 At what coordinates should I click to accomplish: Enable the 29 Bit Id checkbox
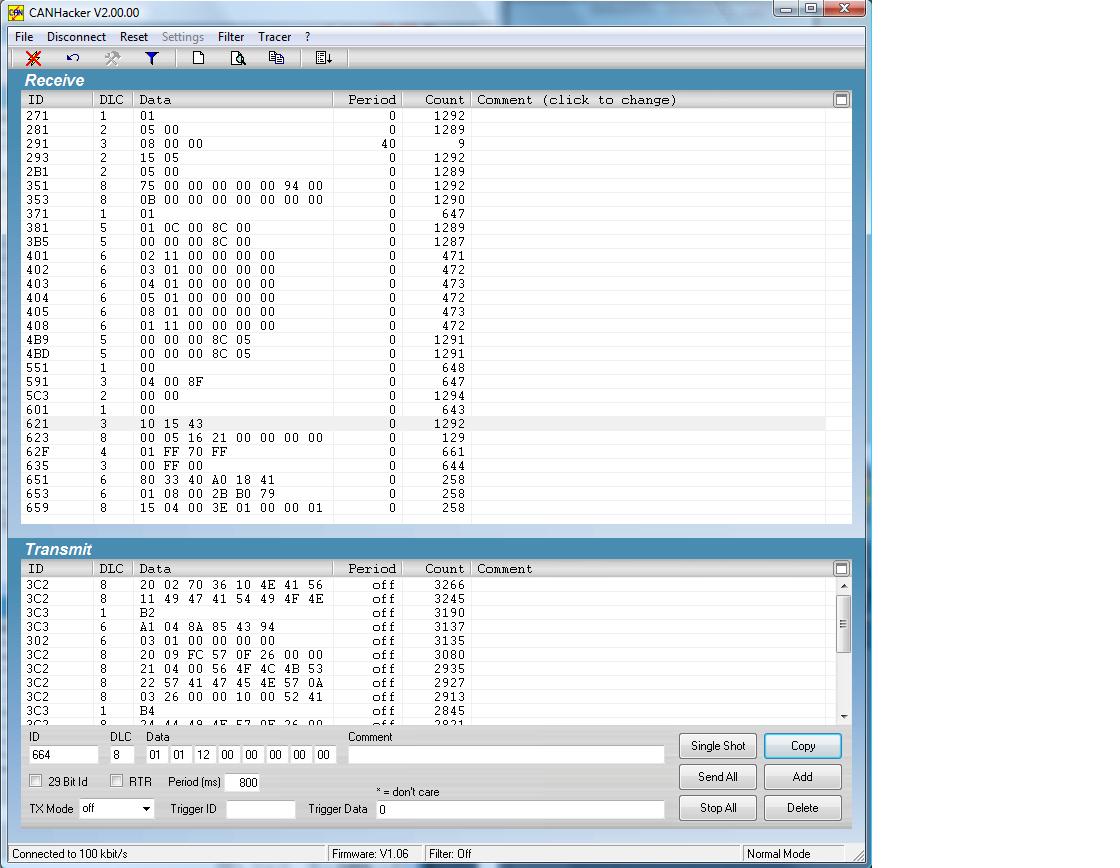coord(36,781)
